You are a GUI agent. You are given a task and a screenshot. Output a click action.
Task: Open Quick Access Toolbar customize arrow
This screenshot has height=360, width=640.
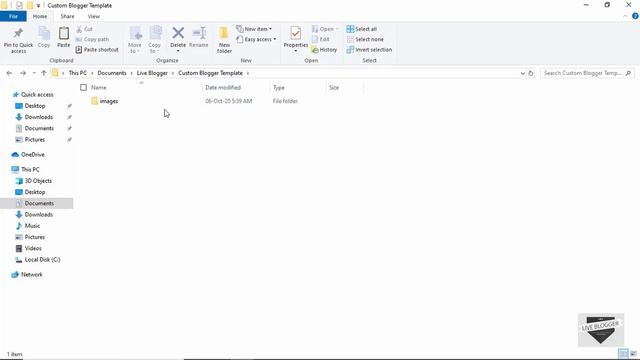(38, 6)
